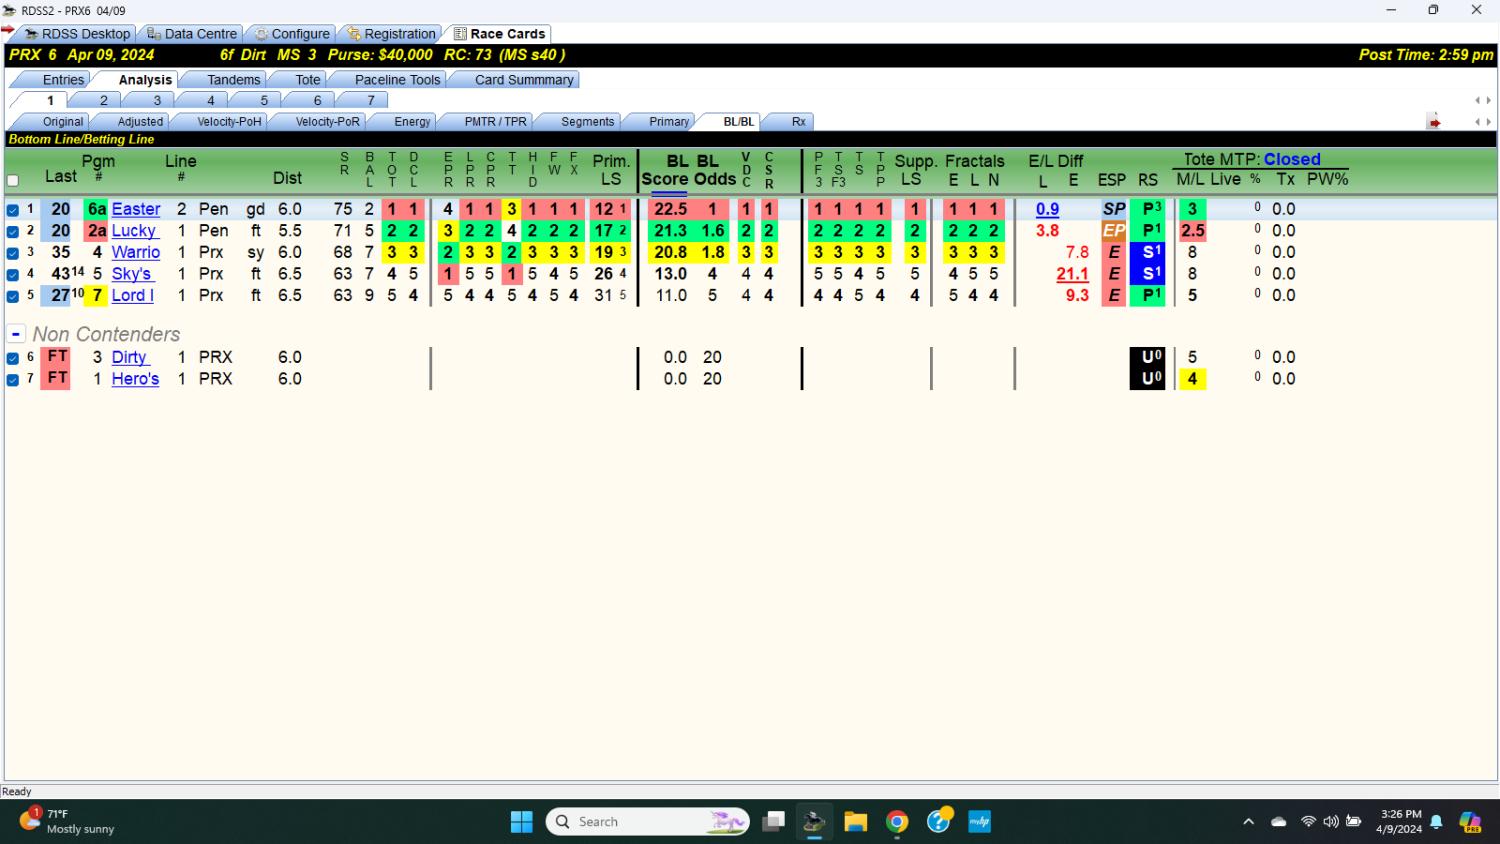Click the red export arrow icon near Rx tab

pyautogui.click(x=1434, y=122)
